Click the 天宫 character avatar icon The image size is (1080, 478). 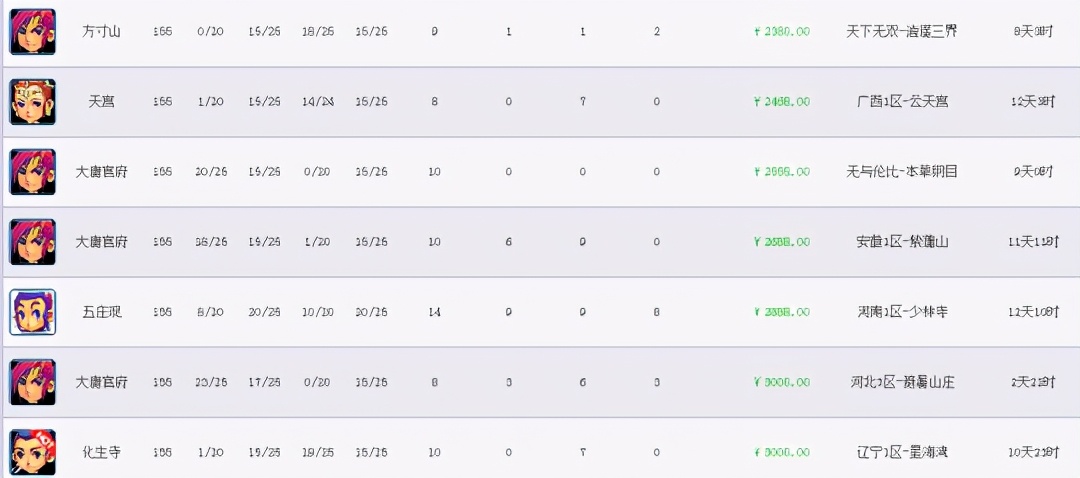pos(32,102)
